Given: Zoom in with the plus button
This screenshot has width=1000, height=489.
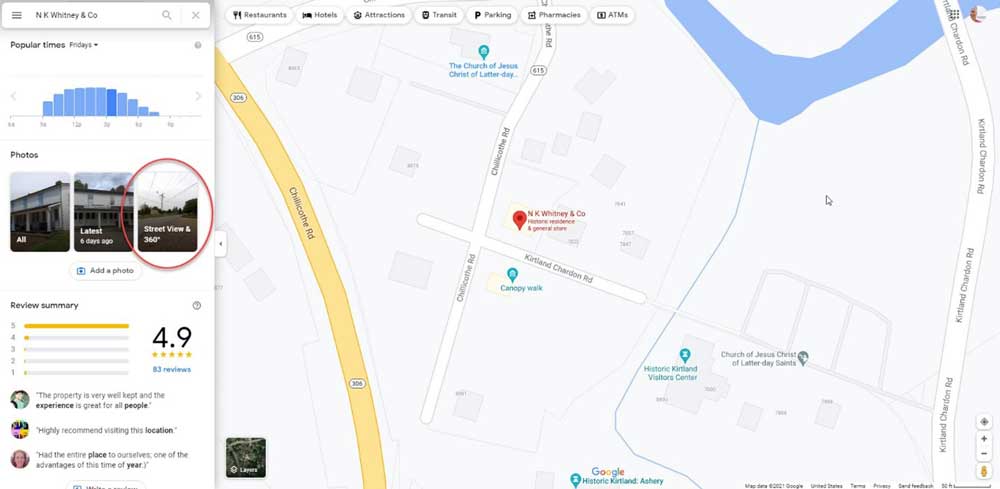Looking at the screenshot, I should (x=984, y=439).
